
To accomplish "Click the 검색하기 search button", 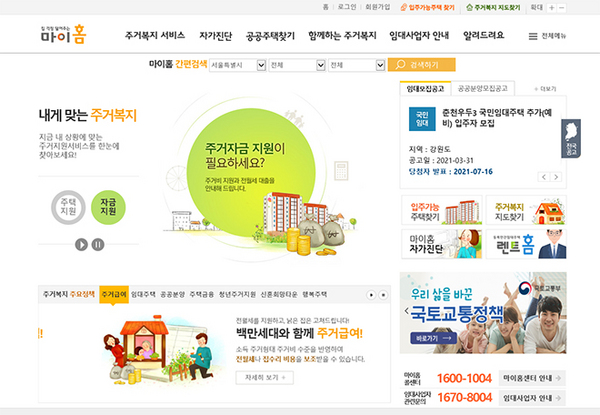I will [x=422, y=65].
